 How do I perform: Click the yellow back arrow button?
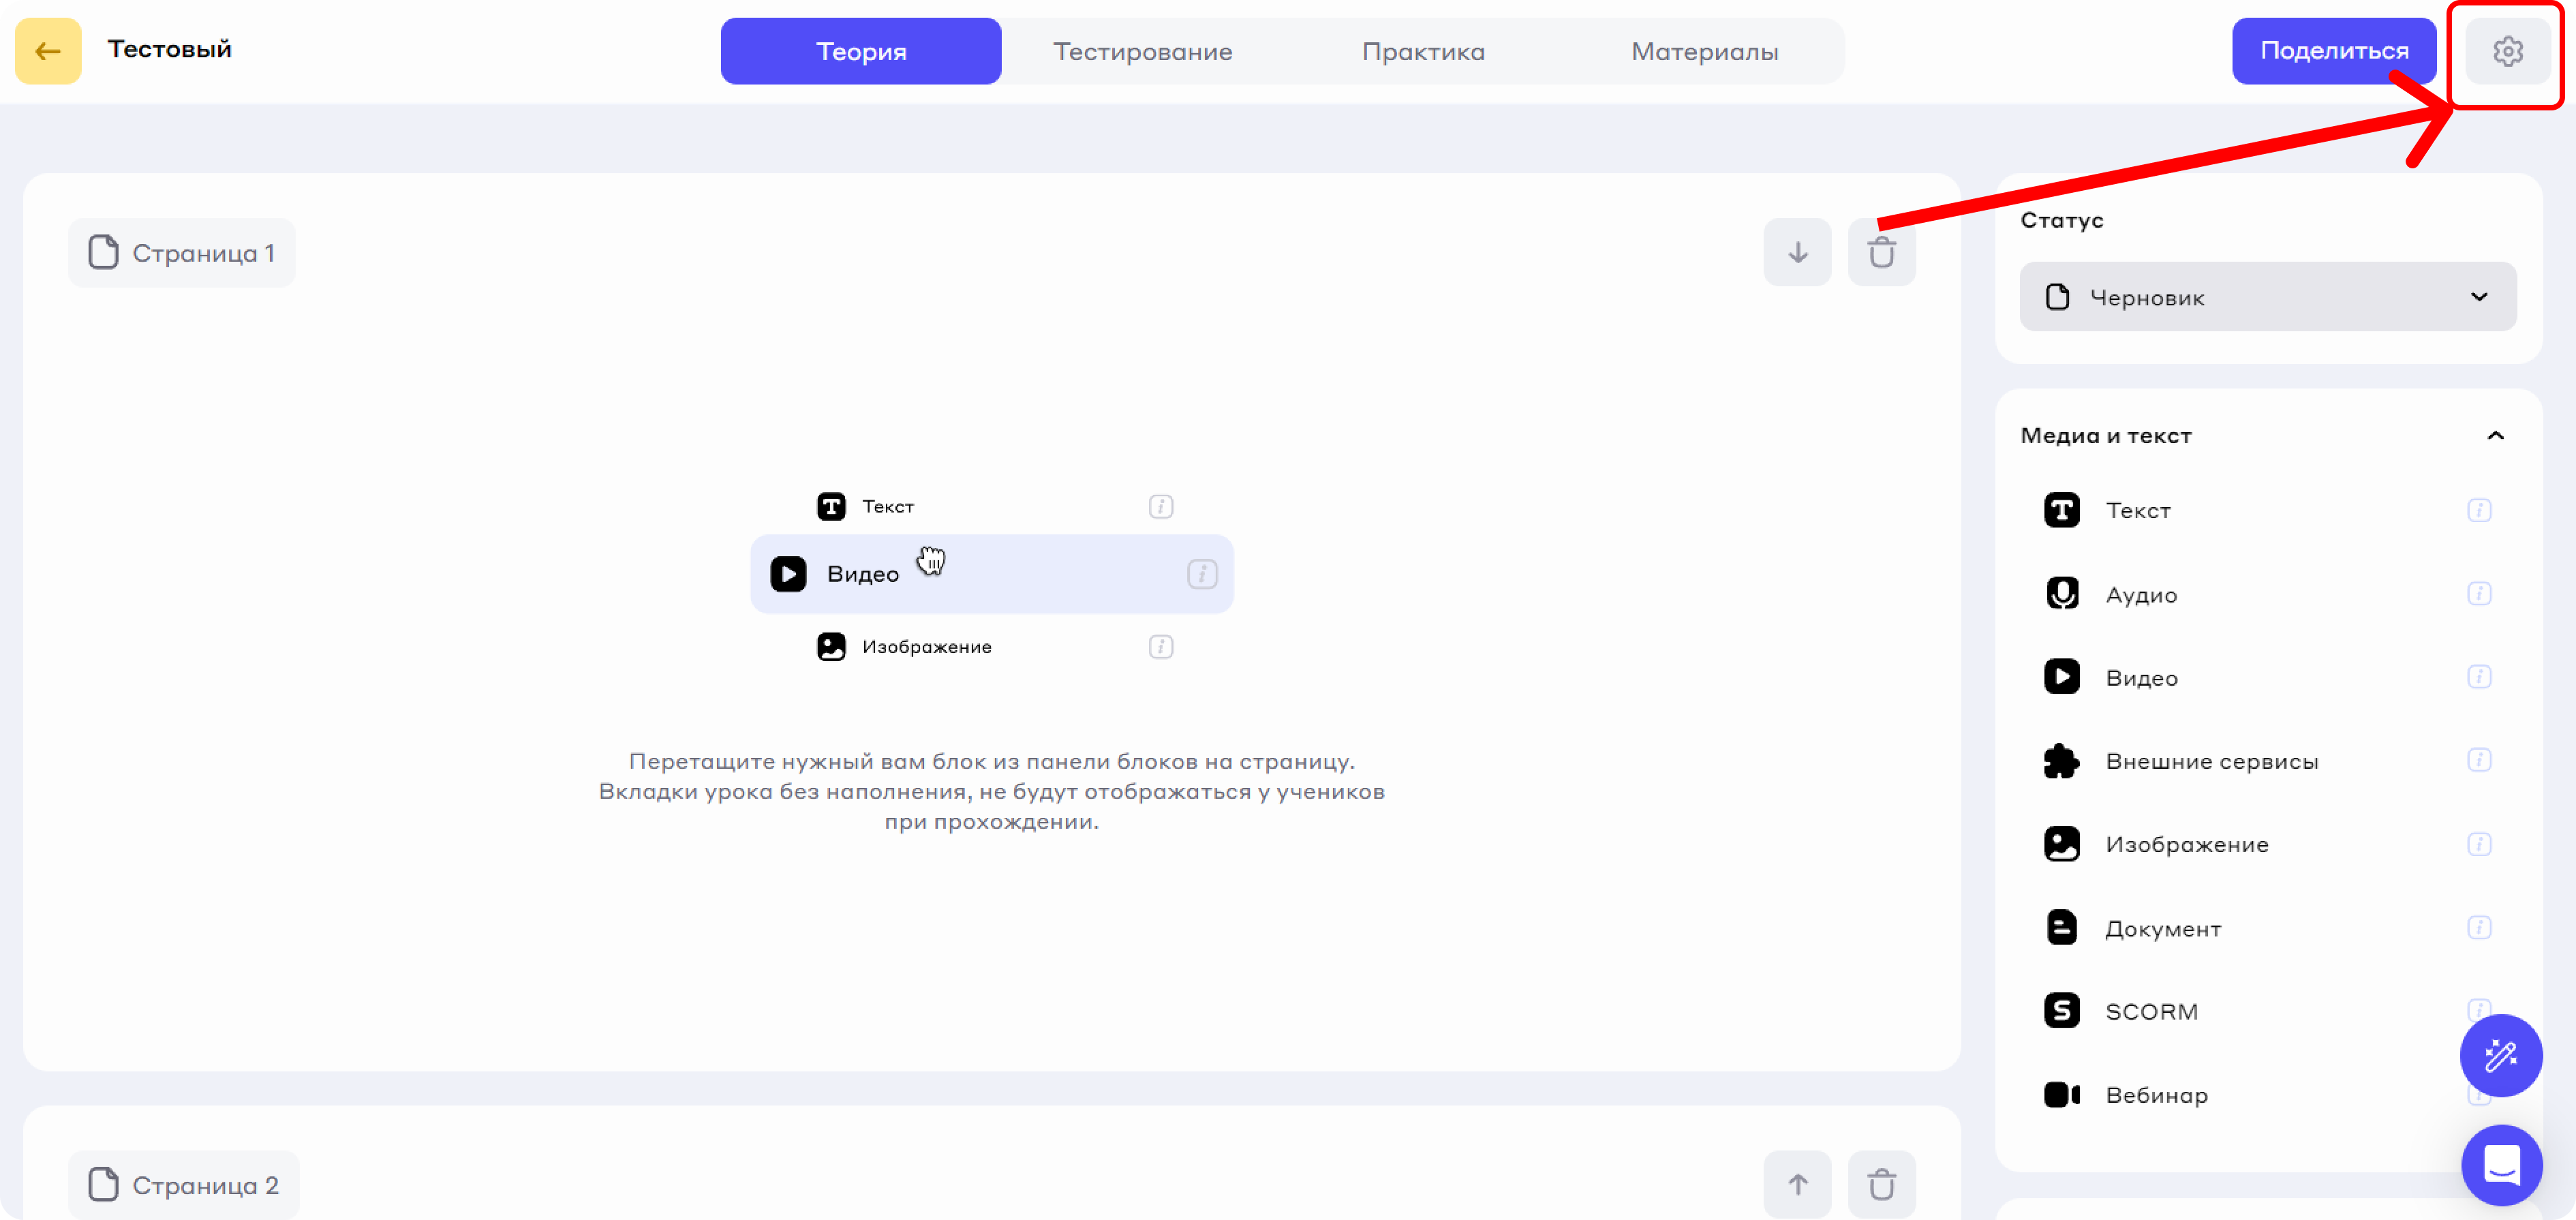click(x=48, y=51)
